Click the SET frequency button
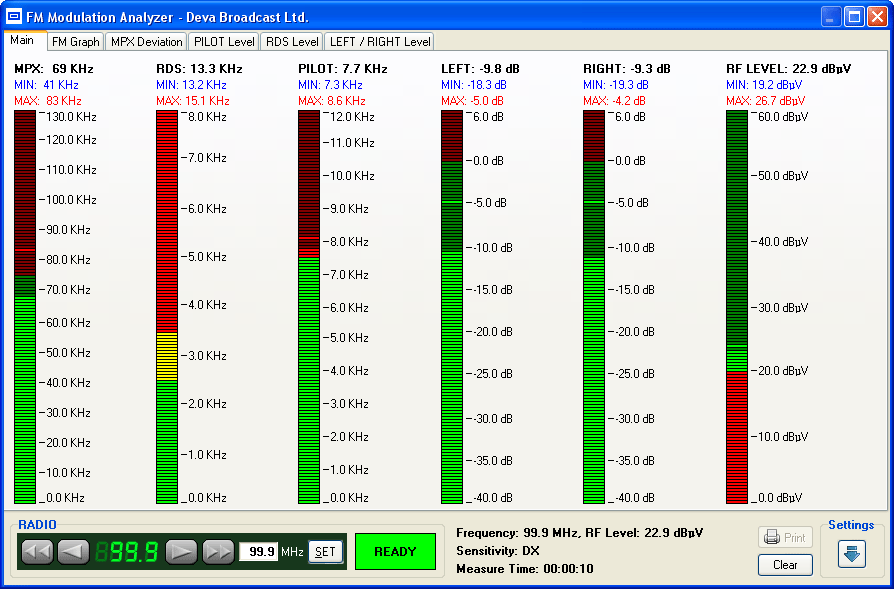The height and width of the screenshot is (589, 894). point(325,551)
